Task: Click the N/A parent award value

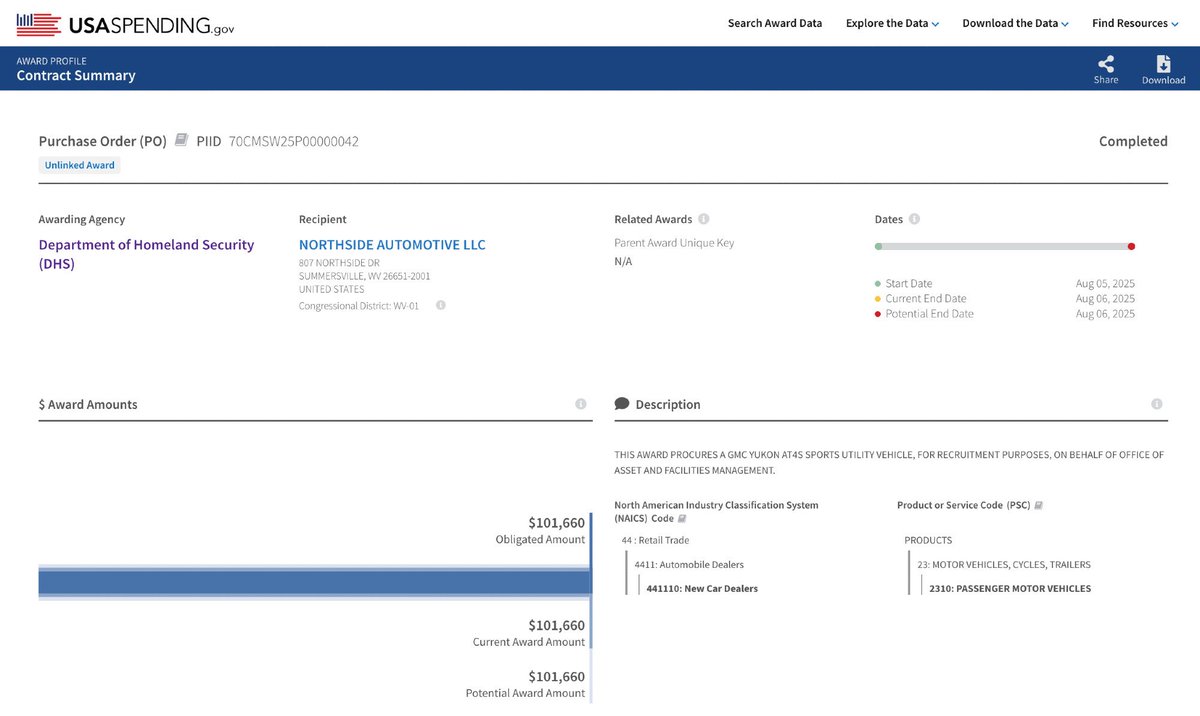Action: [623, 261]
